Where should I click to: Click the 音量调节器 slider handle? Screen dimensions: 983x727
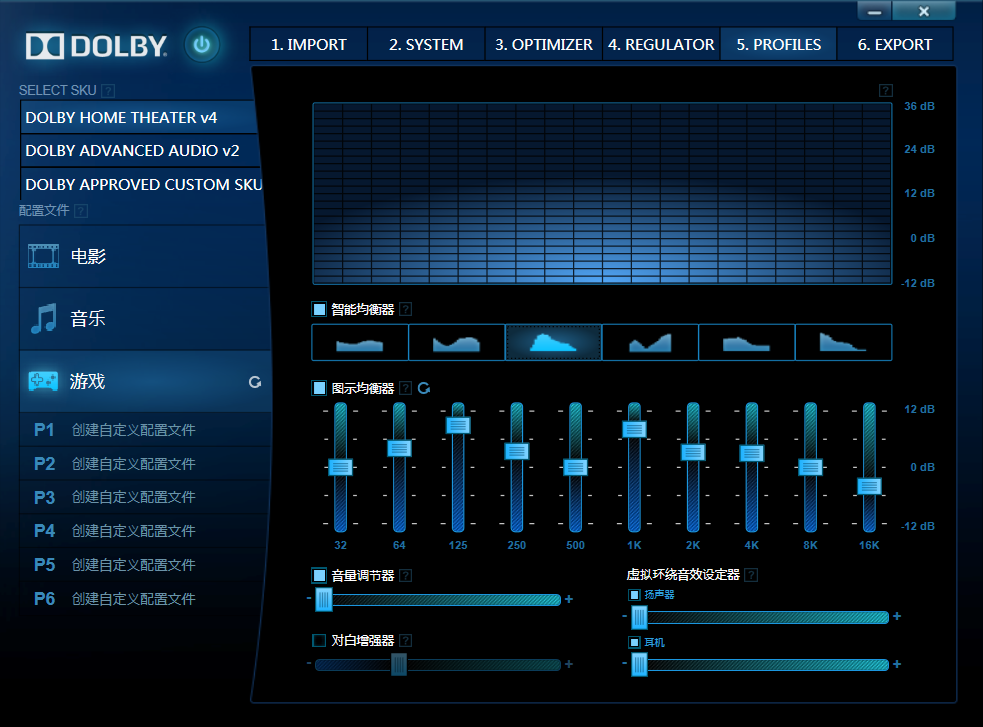[x=323, y=600]
